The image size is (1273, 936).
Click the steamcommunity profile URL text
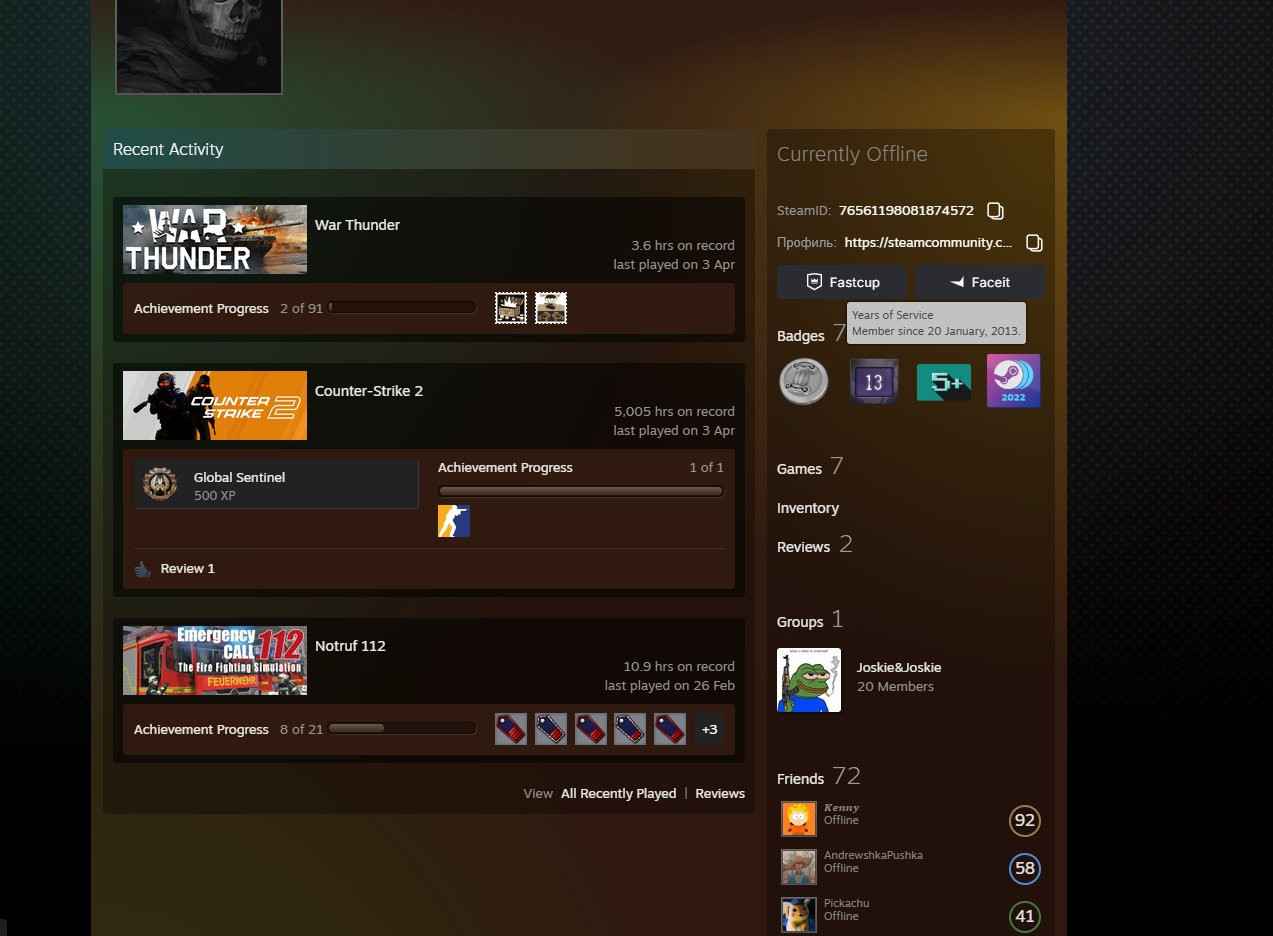click(928, 242)
